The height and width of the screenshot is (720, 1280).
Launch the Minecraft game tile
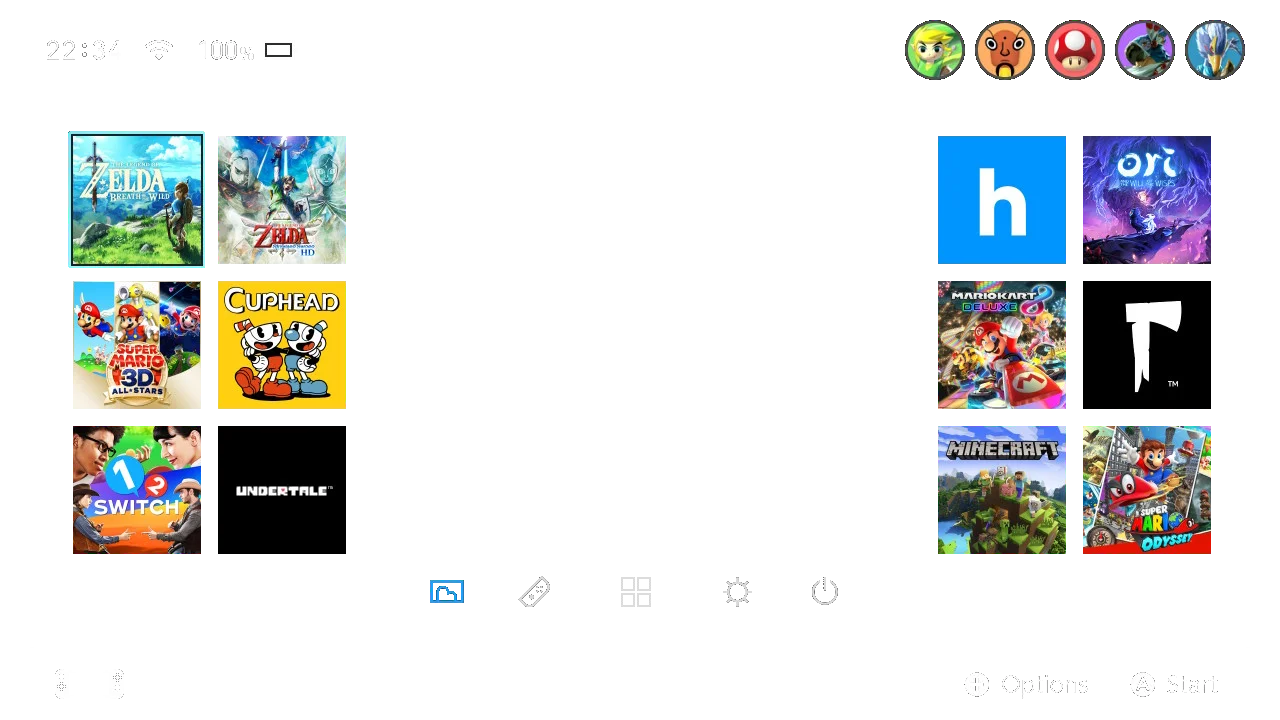[1002, 490]
